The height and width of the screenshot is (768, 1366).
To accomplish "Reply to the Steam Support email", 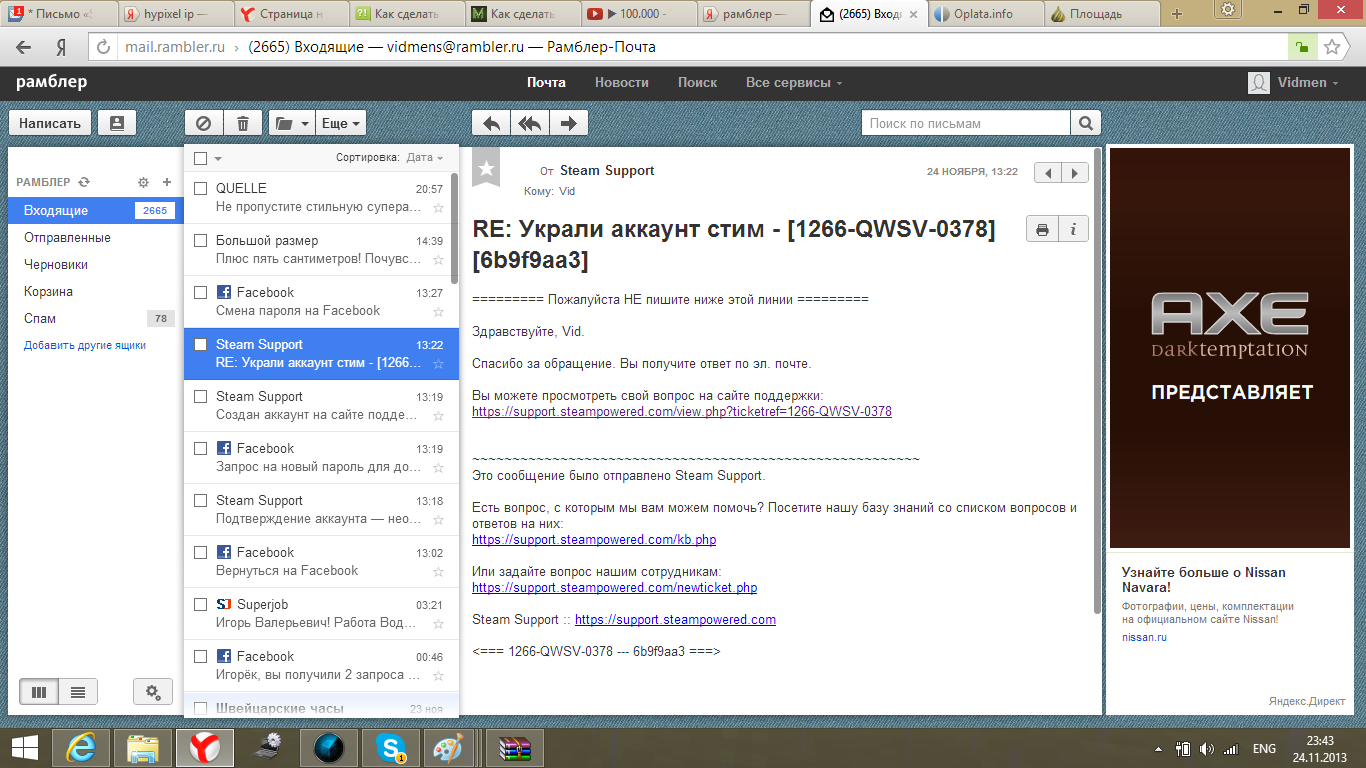I will coord(491,123).
